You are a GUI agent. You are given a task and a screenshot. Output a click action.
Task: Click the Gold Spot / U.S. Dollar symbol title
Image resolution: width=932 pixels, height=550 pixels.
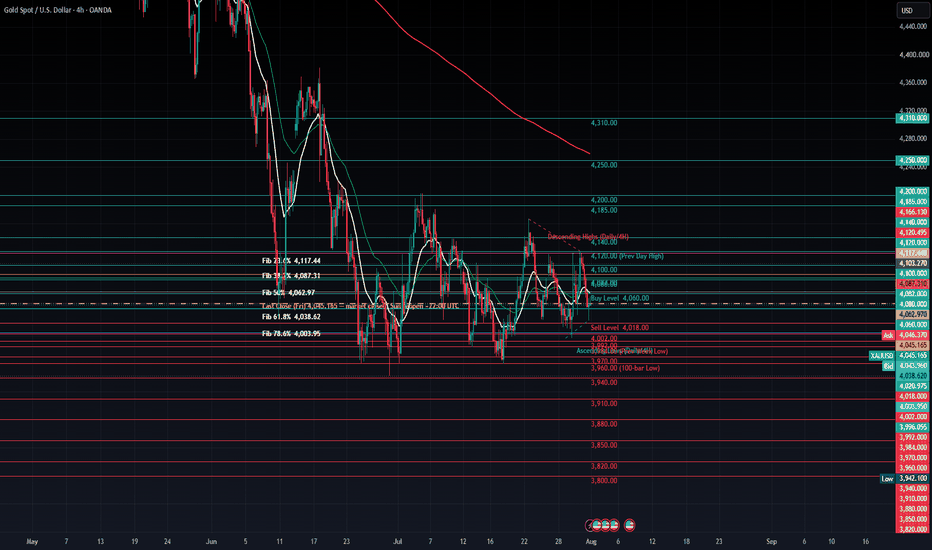(x=58, y=10)
